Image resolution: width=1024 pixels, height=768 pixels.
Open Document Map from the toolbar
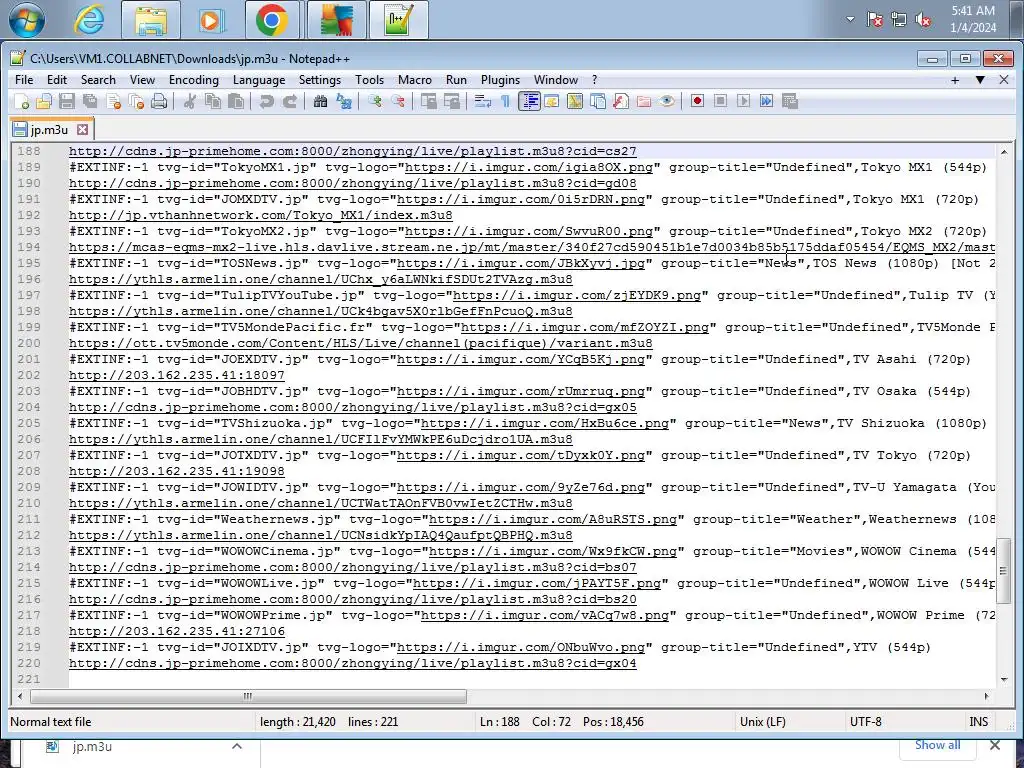(575, 101)
